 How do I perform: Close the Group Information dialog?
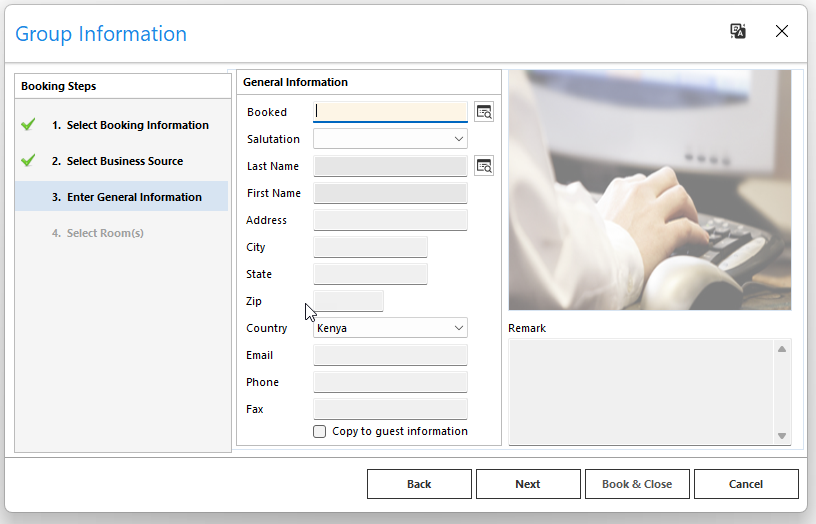click(x=782, y=31)
